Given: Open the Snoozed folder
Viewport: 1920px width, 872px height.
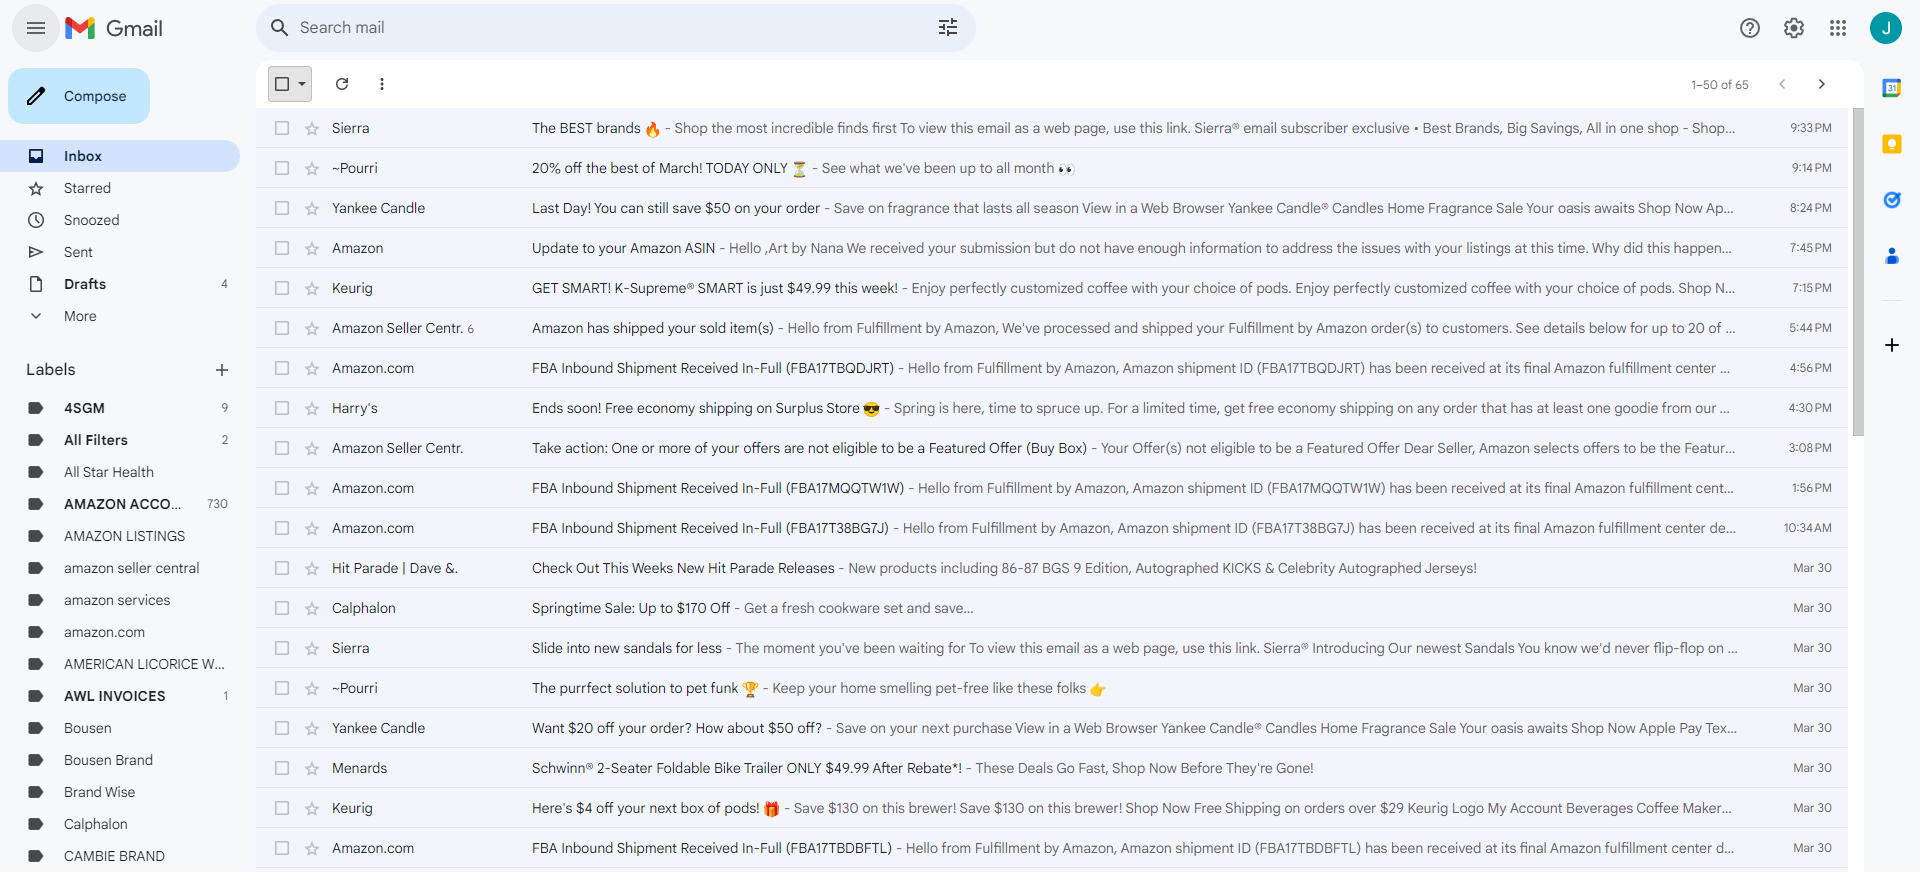Looking at the screenshot, I should coord(120,220).
